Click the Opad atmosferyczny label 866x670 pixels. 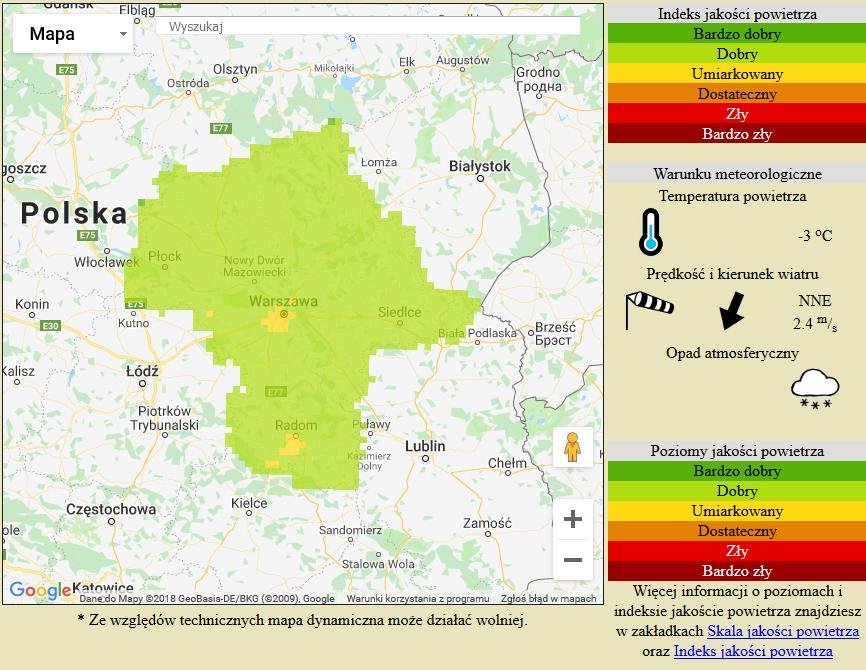coord(732,353)
